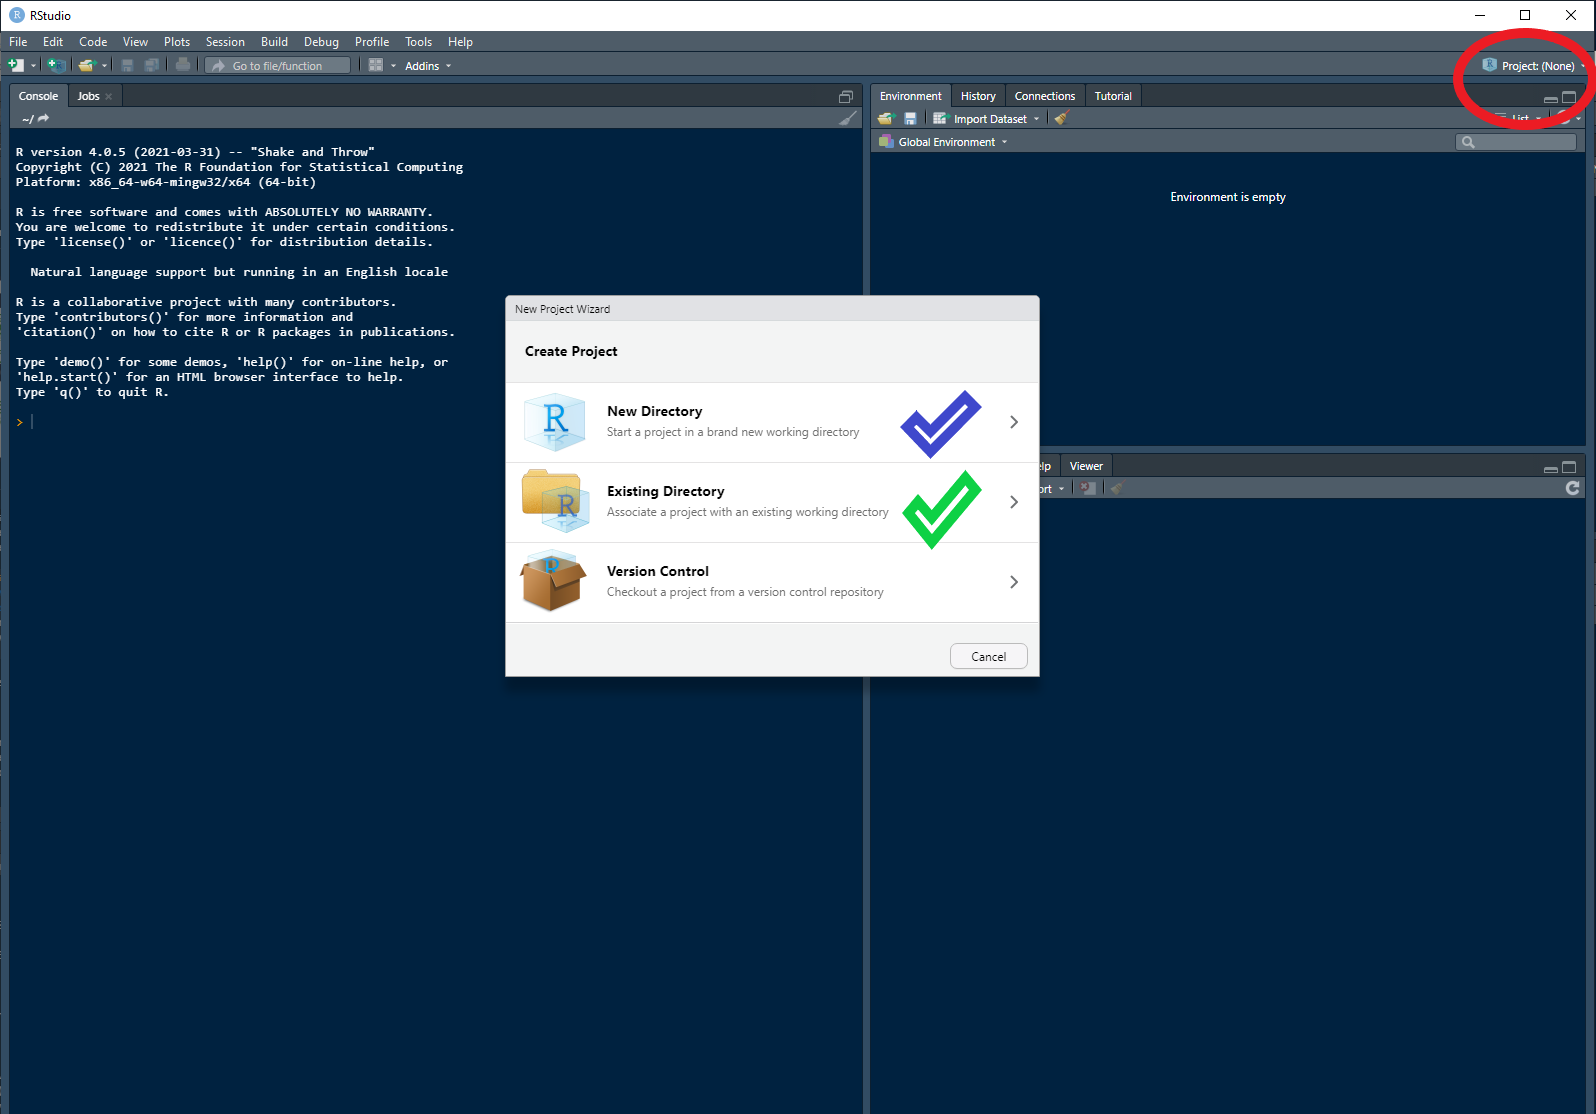The height and width of the screenshot is (1114, 1596).
Task: Open the Tools menu
Action: 418,42
